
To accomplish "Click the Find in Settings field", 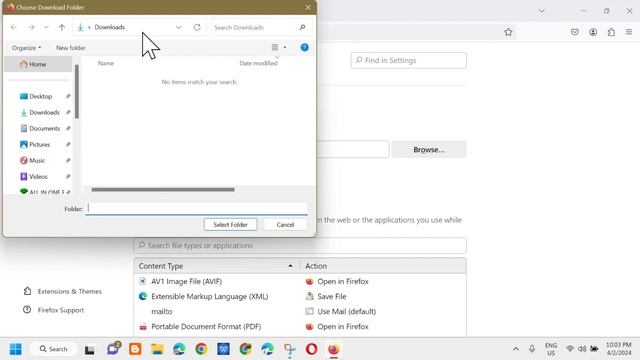I will (x=409, y=60).
